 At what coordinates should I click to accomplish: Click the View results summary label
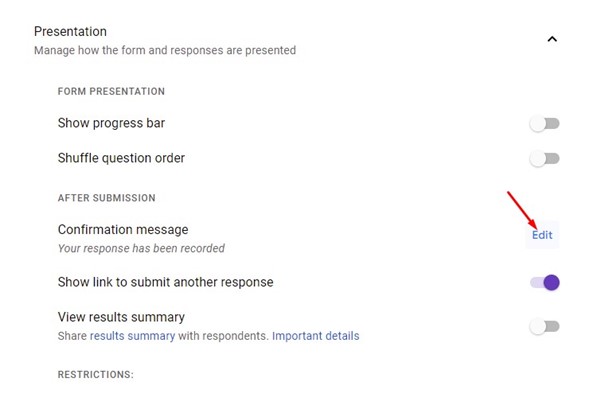coord(121,317)
